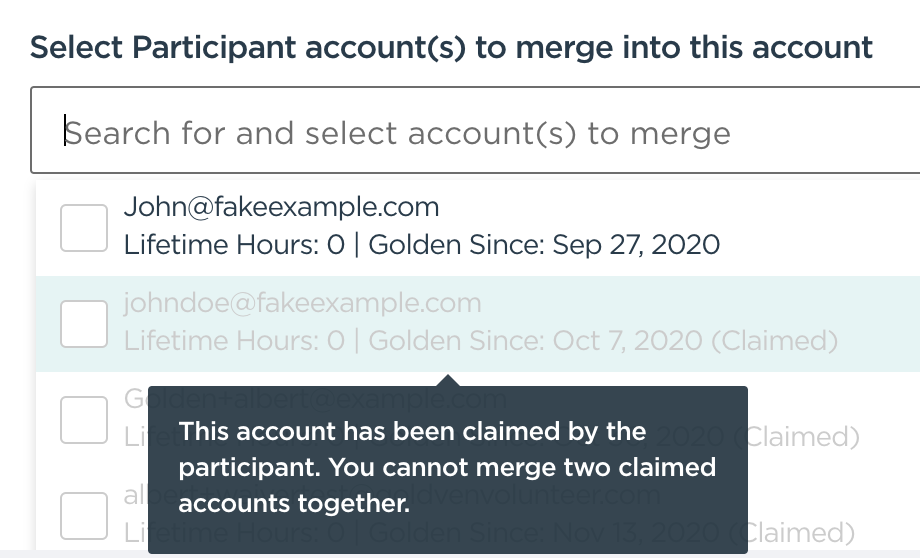This screenshot has width=920, height=558.
Task: Tick the Golden+albert@example.com row checkbox
Action: [84, 420]
